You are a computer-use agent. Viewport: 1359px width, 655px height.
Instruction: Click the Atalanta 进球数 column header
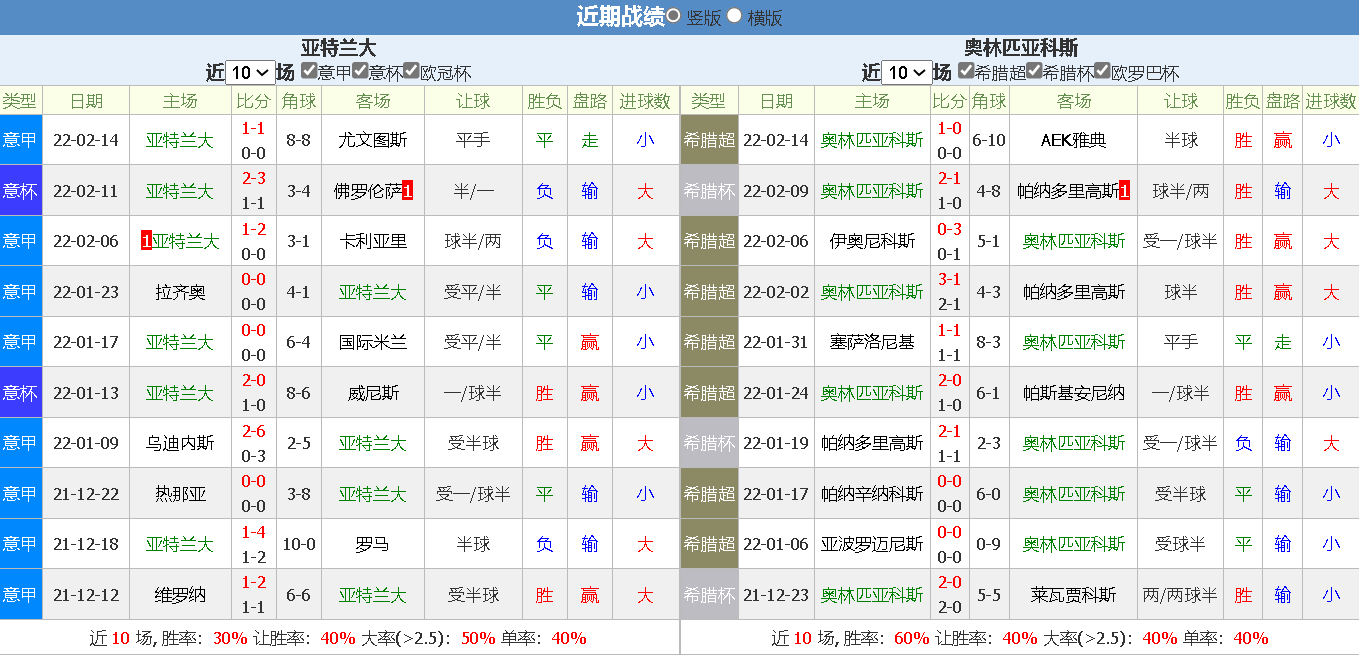point(645,100)
